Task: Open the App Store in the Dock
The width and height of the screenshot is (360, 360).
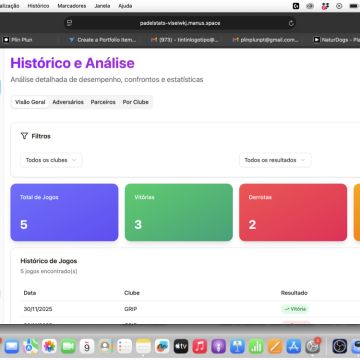Action: (x=294, y=347)
